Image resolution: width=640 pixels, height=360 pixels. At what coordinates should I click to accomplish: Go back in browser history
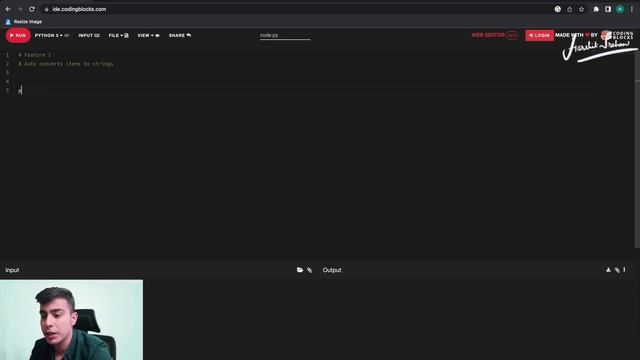click(8, 9)
